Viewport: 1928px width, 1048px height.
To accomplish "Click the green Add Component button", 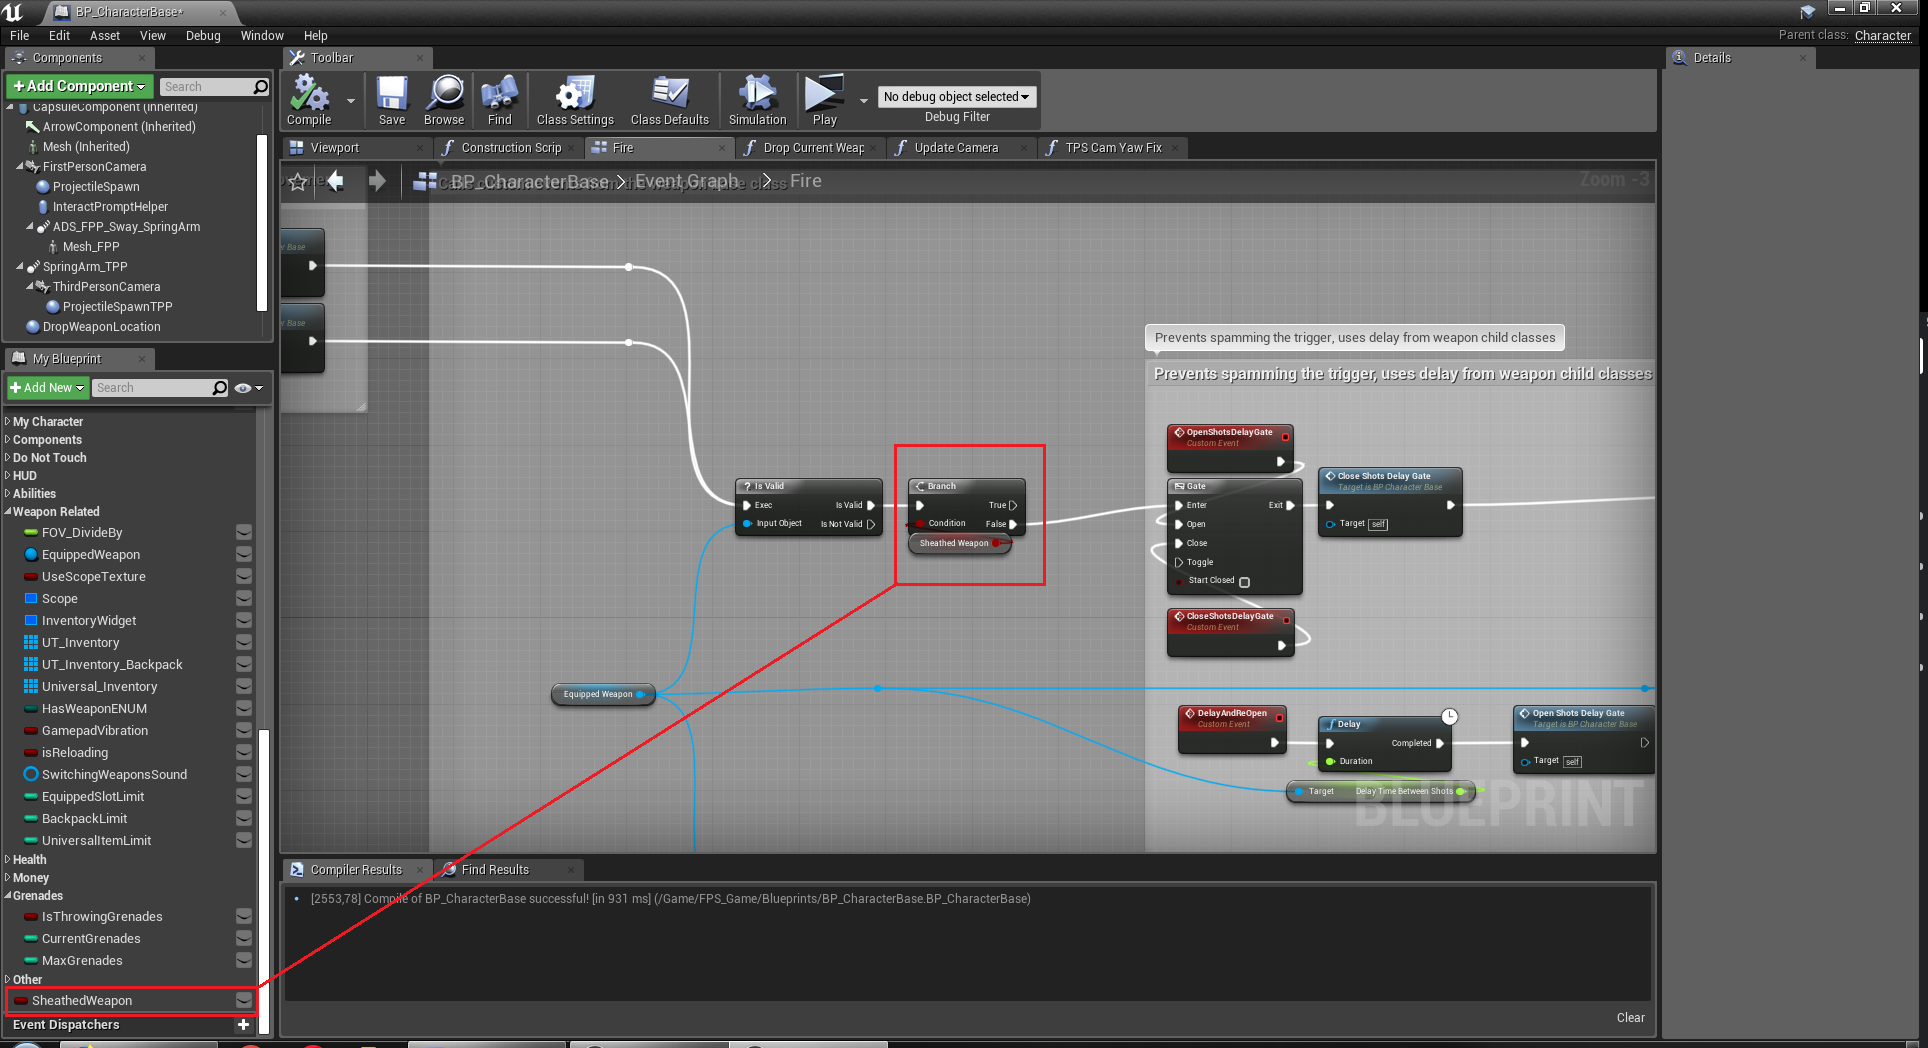I will (80, 87).
